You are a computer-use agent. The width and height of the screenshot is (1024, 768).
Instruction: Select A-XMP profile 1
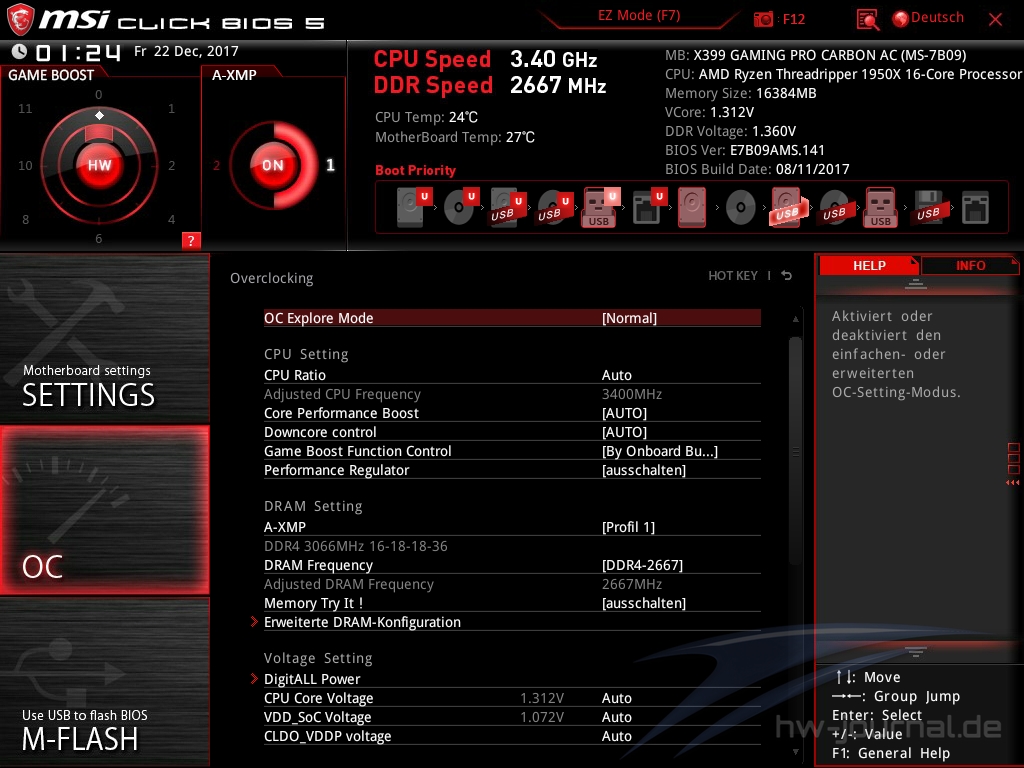pyautogui.click(x=330, y=165)
